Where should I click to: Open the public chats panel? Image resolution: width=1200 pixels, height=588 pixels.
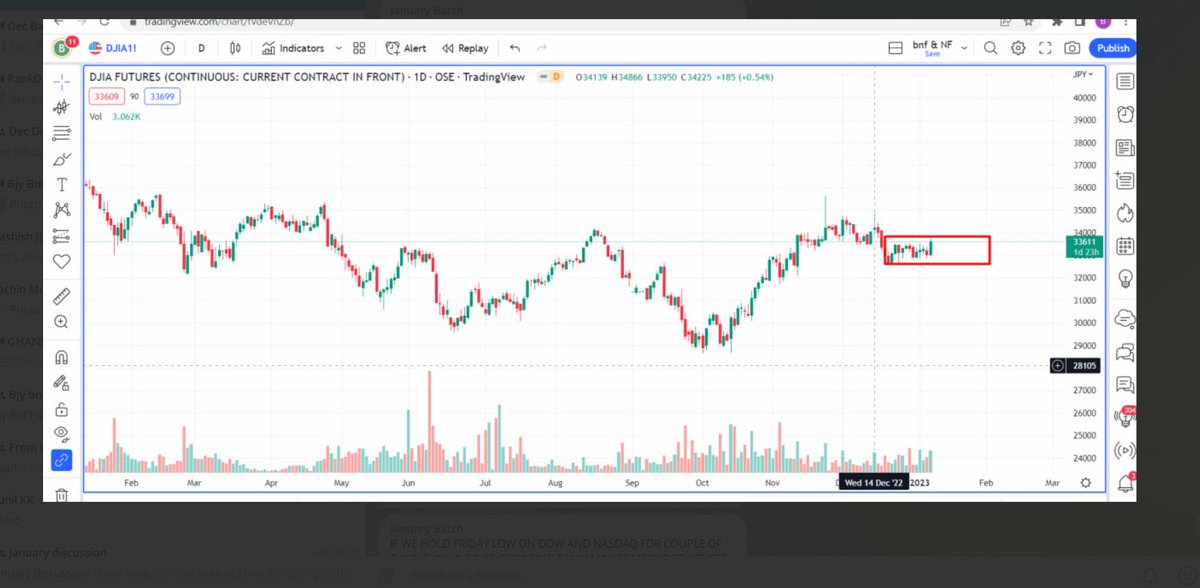click(x=1125, y=319)
